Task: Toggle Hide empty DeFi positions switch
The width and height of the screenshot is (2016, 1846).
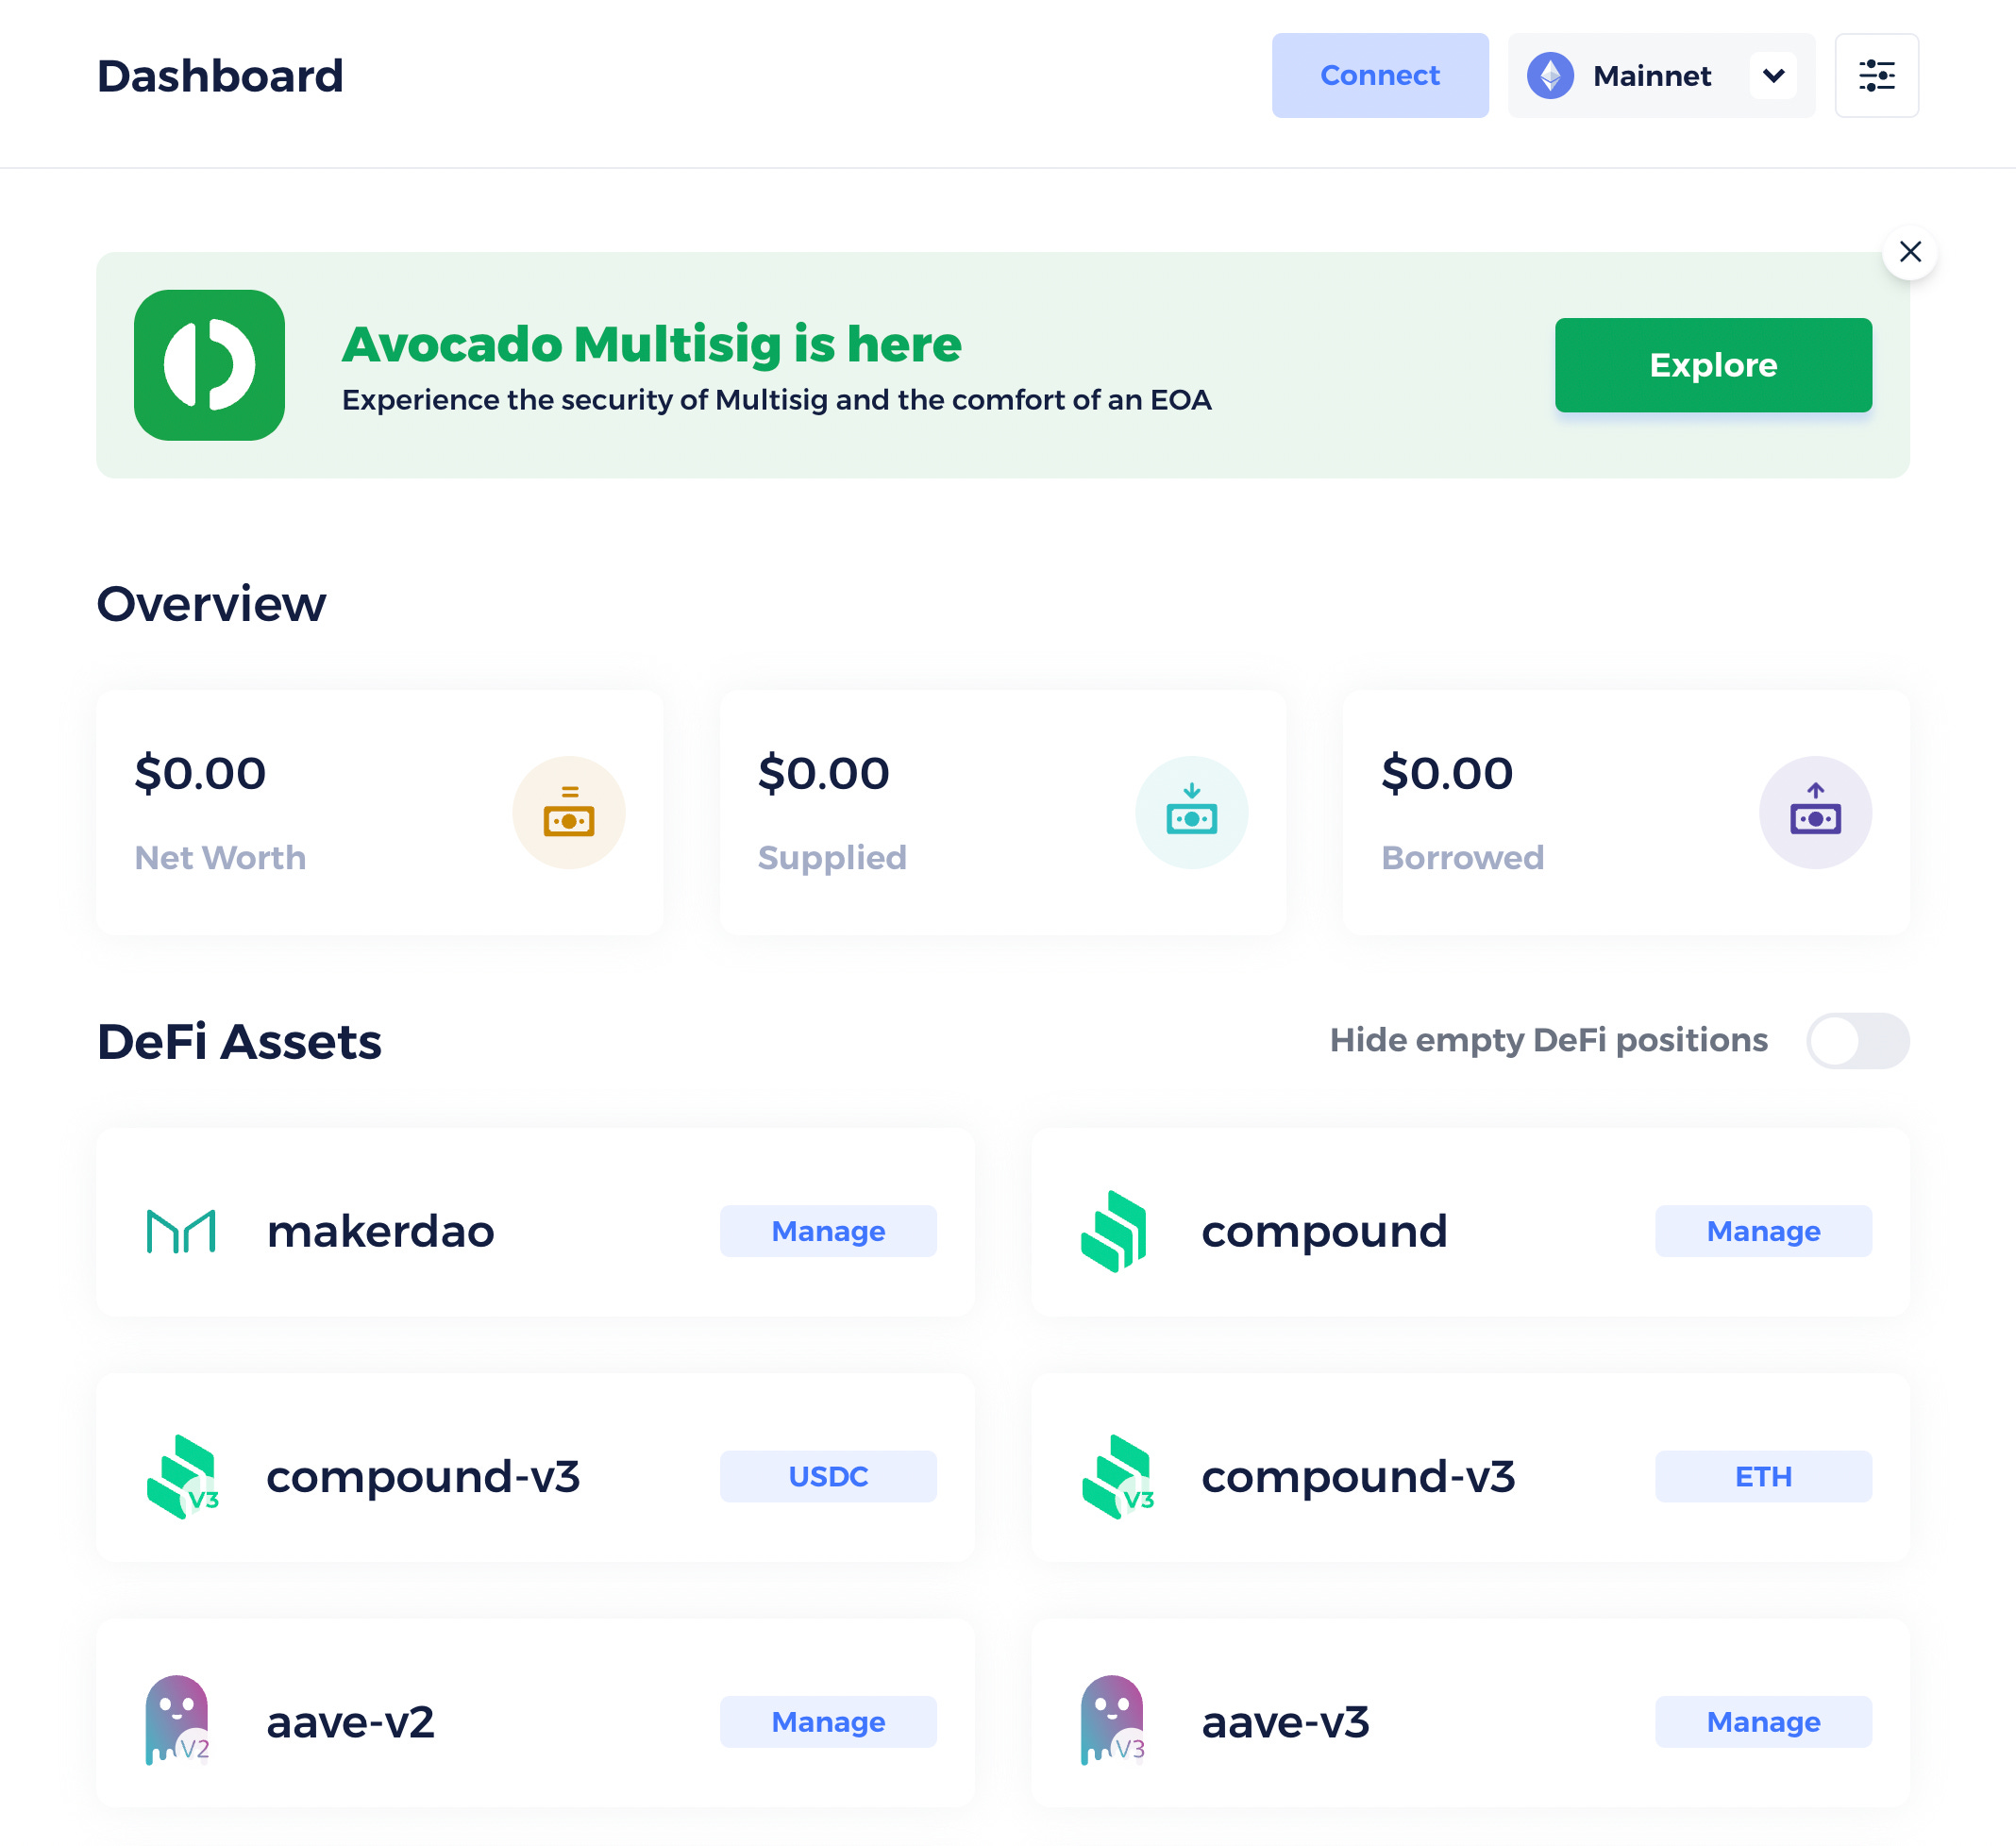Action: point(1857,1041)
